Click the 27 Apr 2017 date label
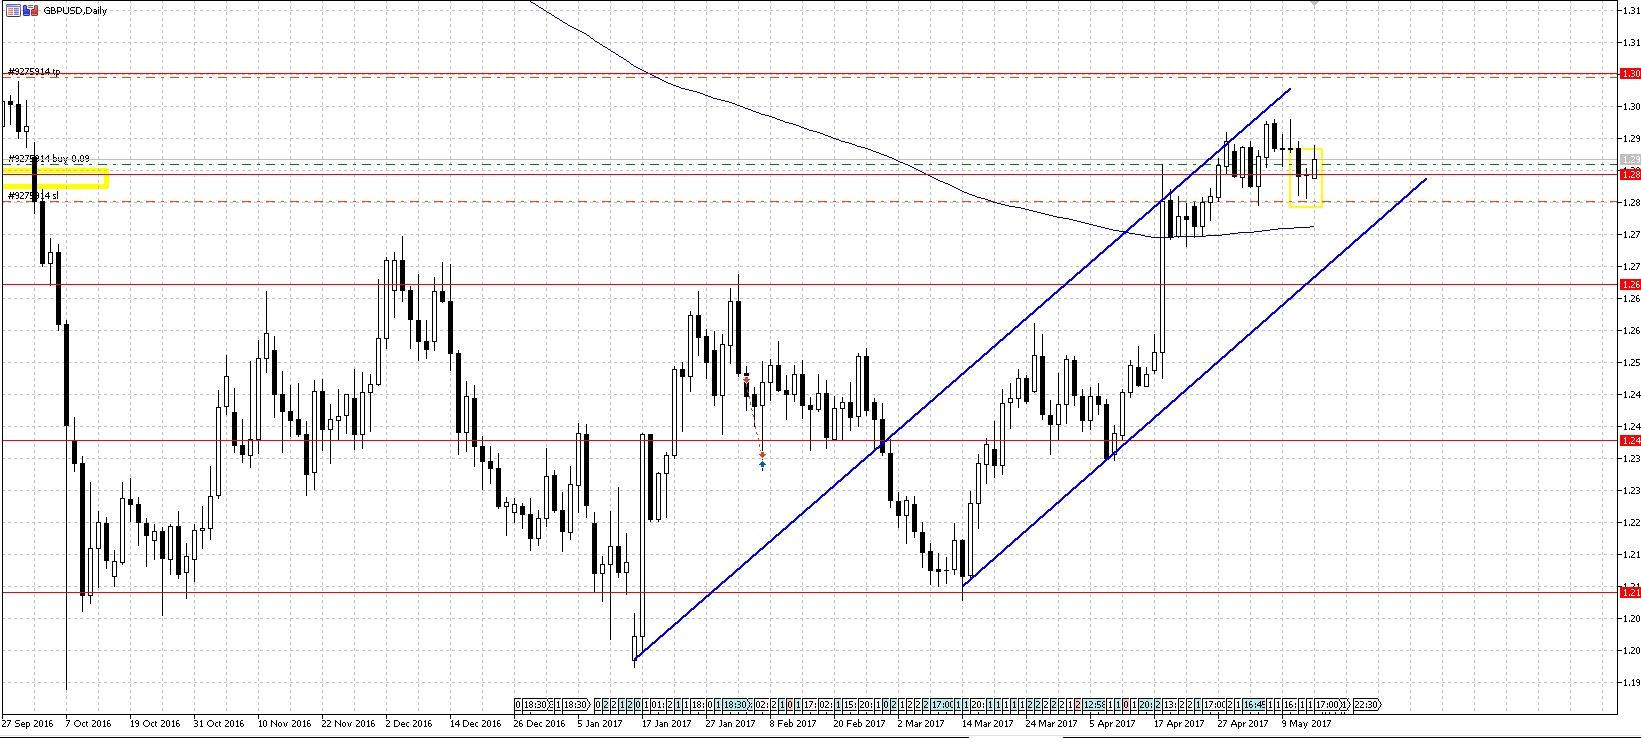 coord(1243,723)
